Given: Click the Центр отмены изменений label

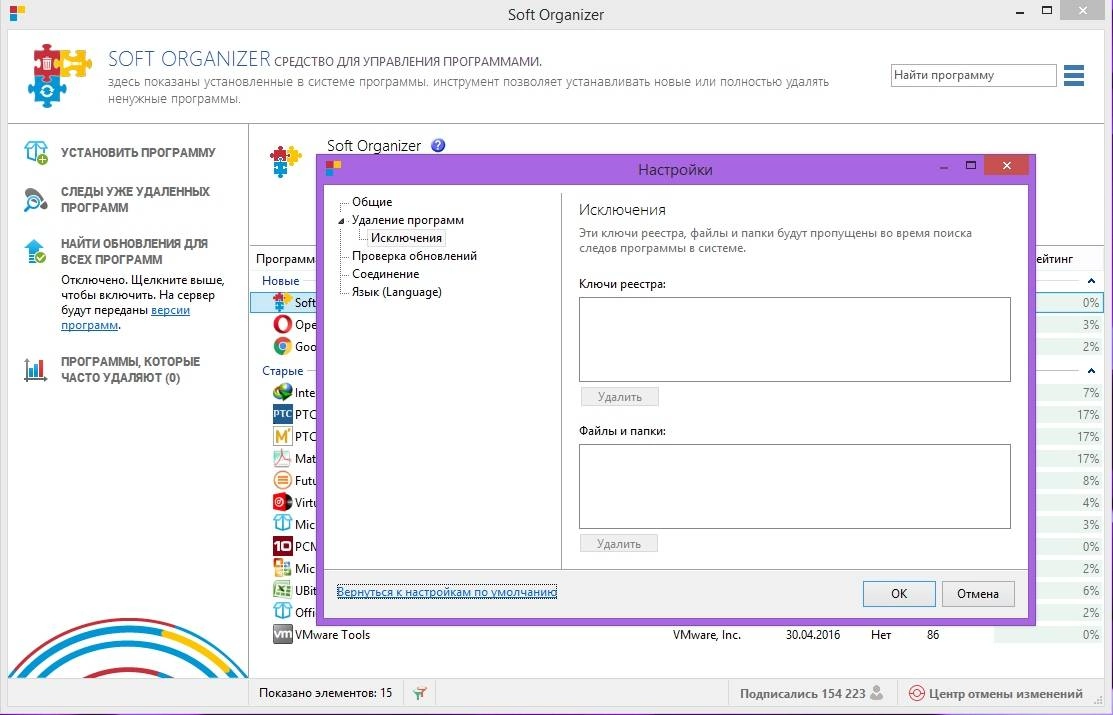Looking at the screenshot, I should click(x=1005, y=694).
